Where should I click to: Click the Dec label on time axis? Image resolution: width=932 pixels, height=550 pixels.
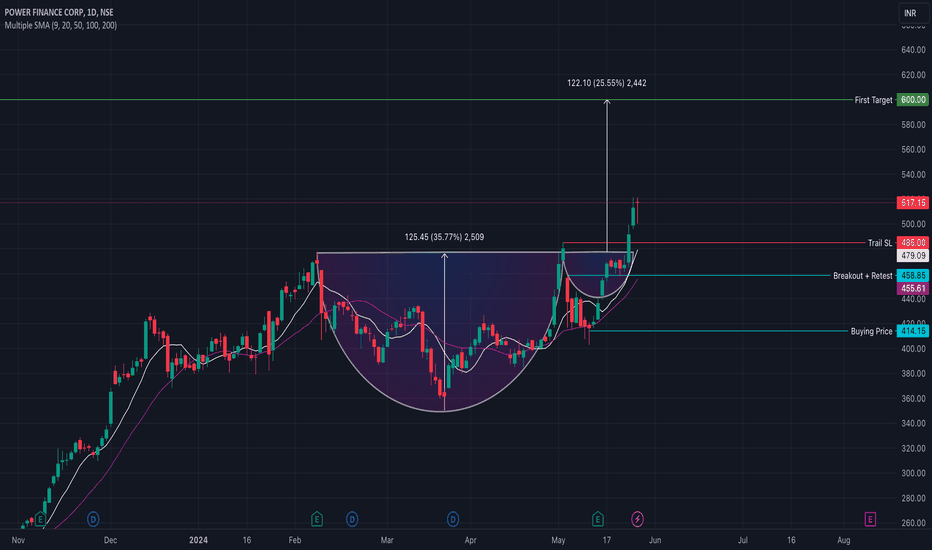pos(111,540)
